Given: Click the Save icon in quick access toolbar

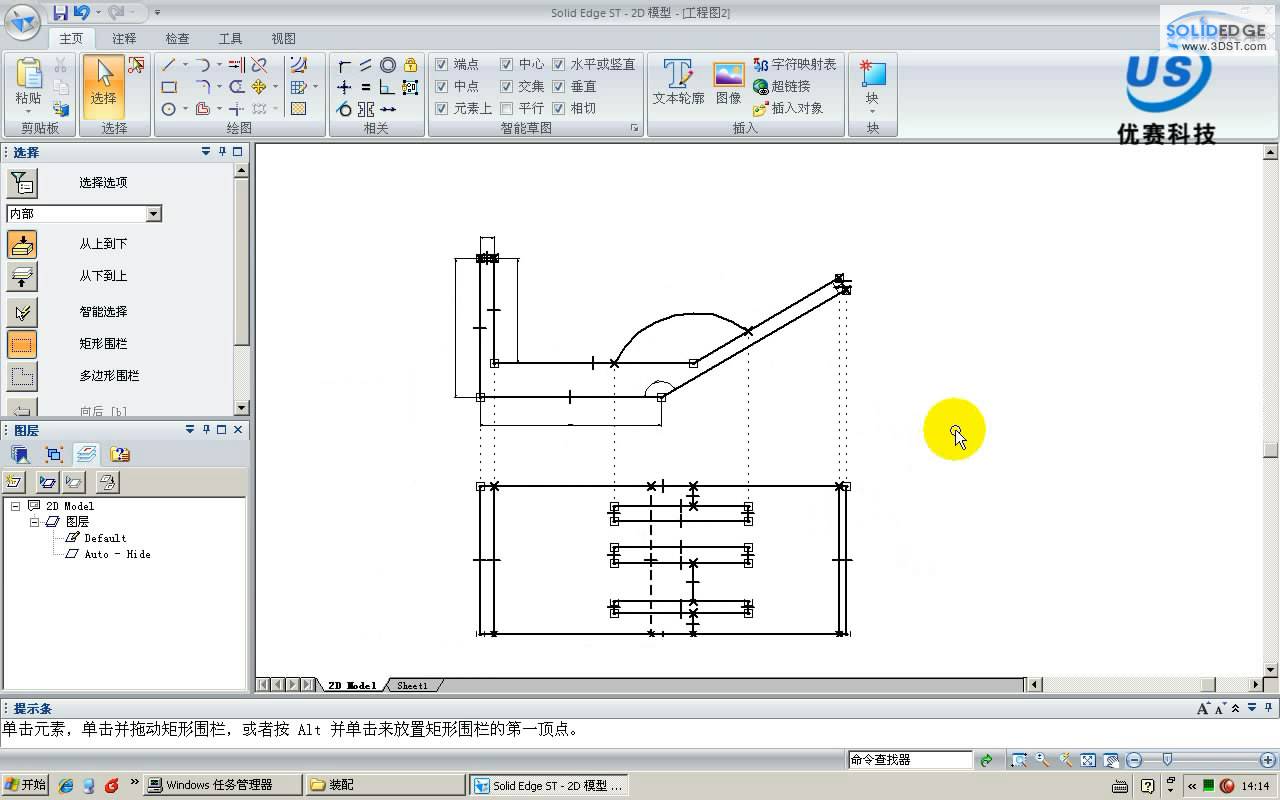Looking at the screenshot, I should pyautogui.click(x=60, y=12).
